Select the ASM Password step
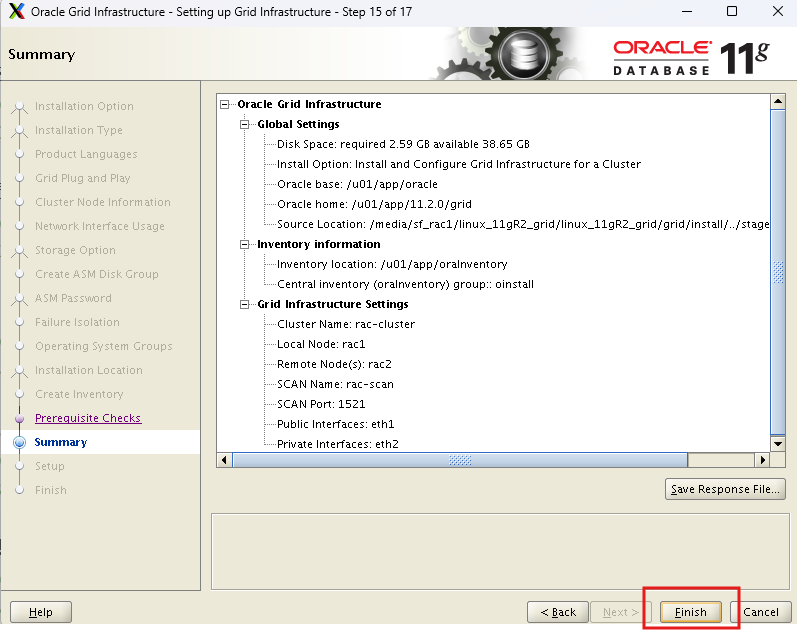 [x=73, y=298]
